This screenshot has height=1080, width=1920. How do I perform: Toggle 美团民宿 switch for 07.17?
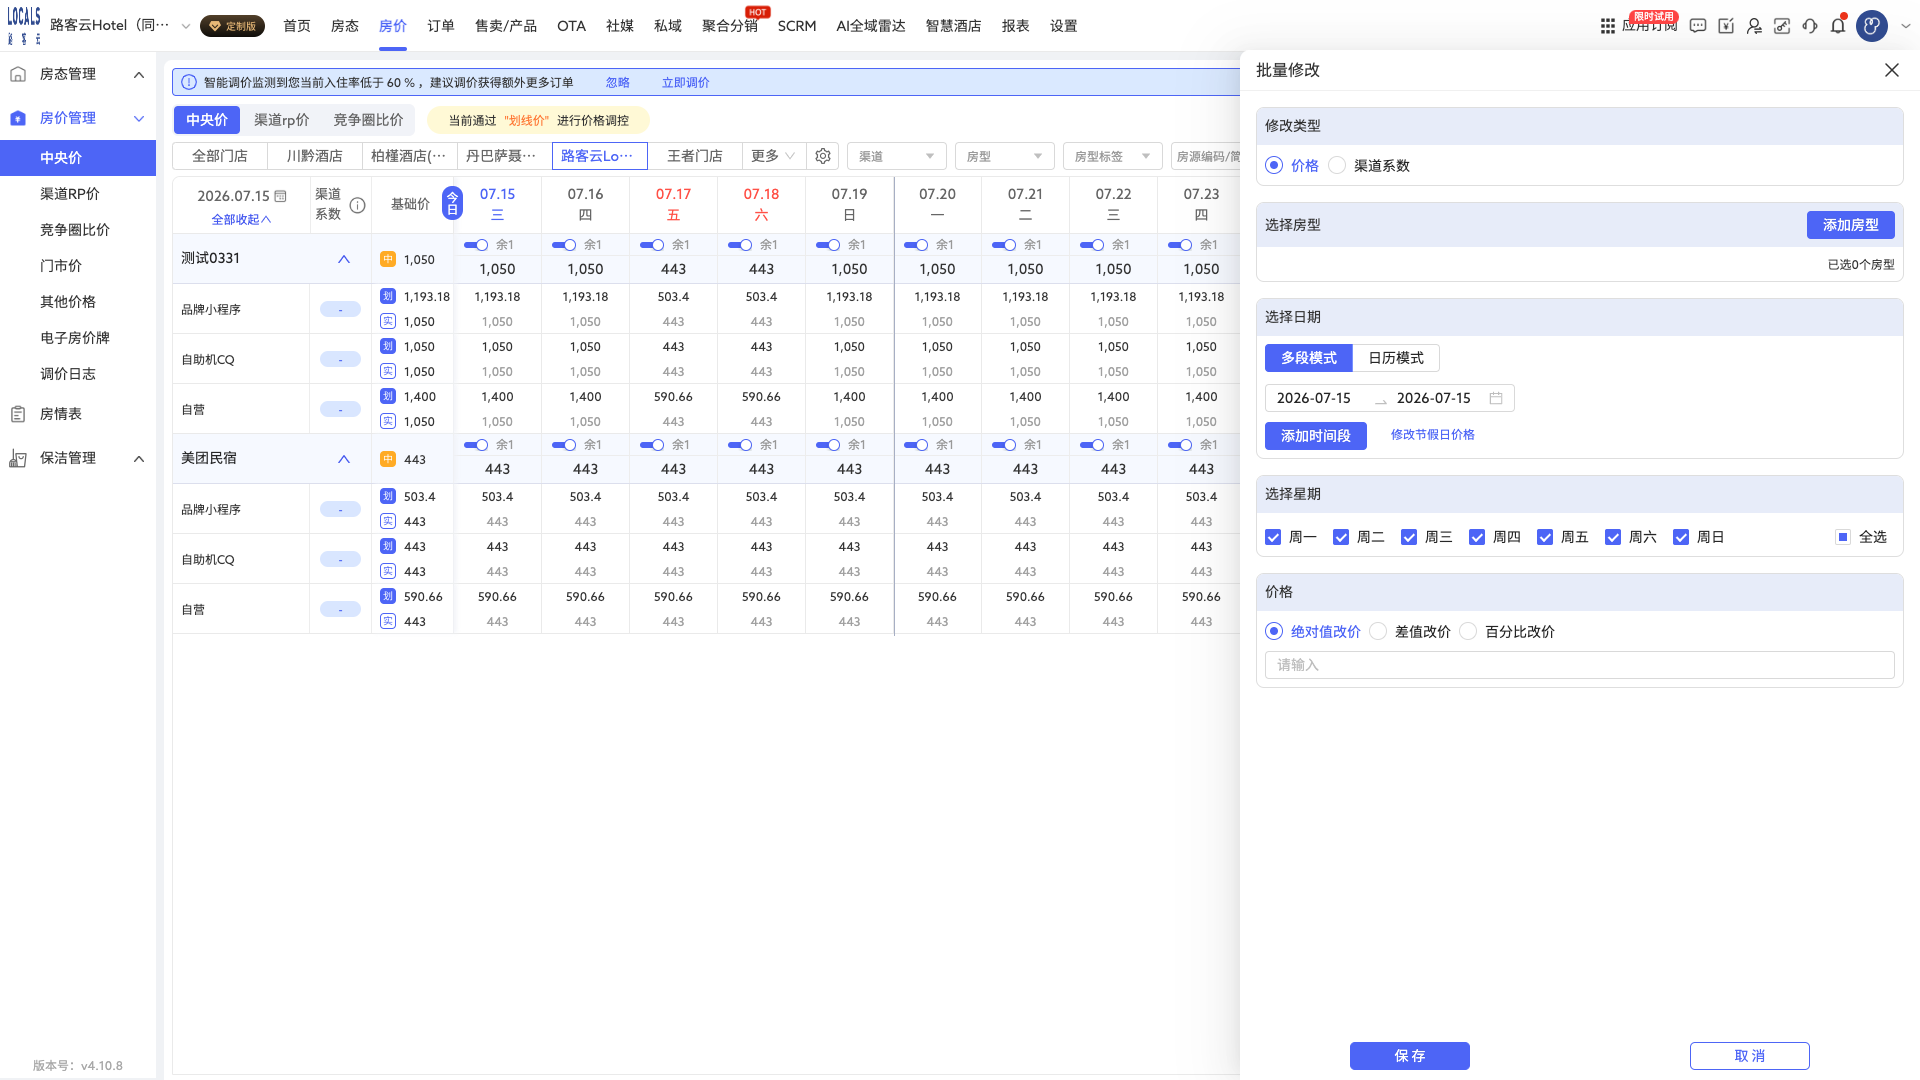[652, 445]
